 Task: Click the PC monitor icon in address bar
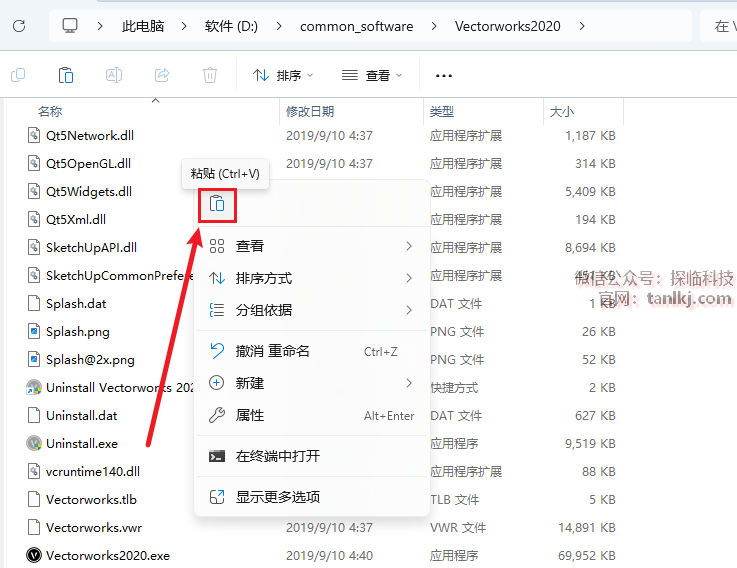coord(70,25)
